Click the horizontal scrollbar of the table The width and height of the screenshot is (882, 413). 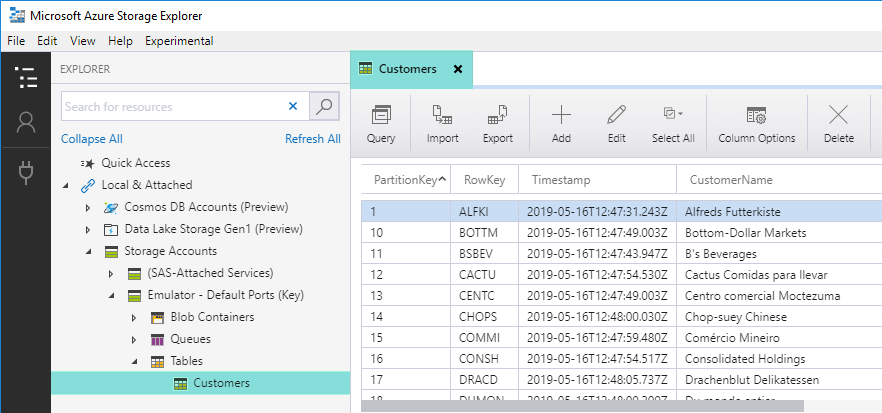coord(582,406)
